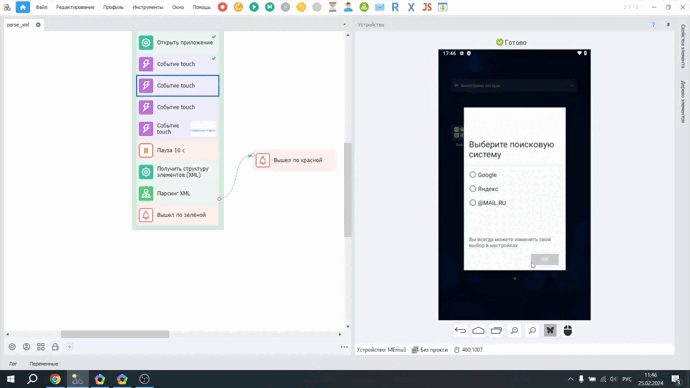Click the OK button in search engine dialog
Screen dimensions: 690x388
[x=545, y=260]
